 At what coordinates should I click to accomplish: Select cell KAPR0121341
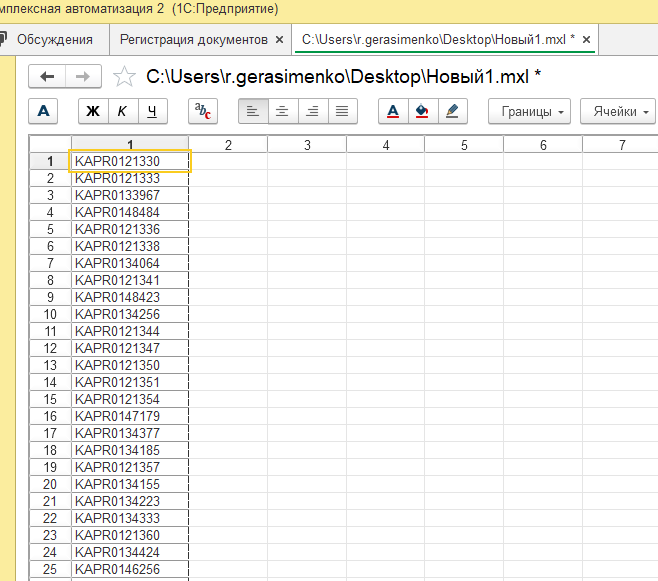[130, 280]
